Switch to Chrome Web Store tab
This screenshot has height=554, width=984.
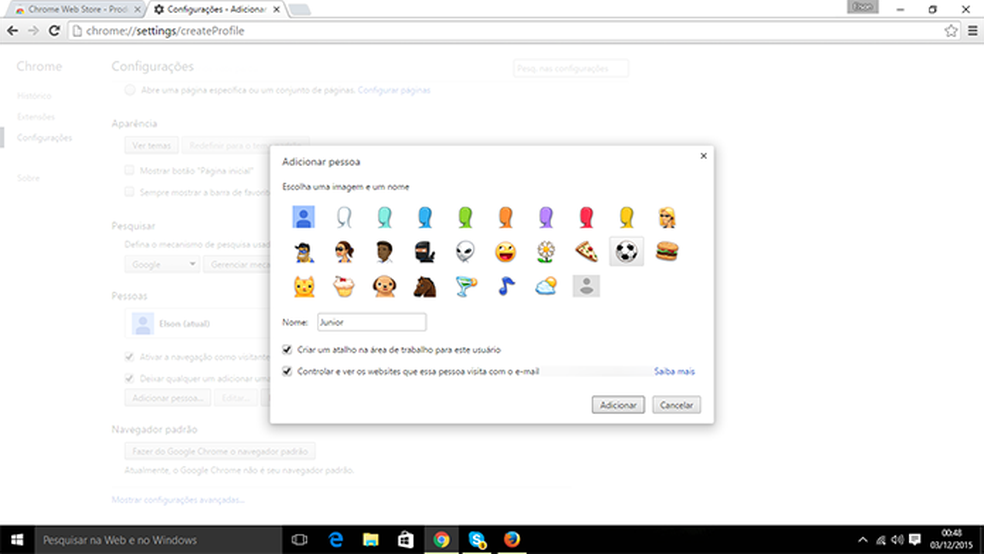[x=76, y=9]
